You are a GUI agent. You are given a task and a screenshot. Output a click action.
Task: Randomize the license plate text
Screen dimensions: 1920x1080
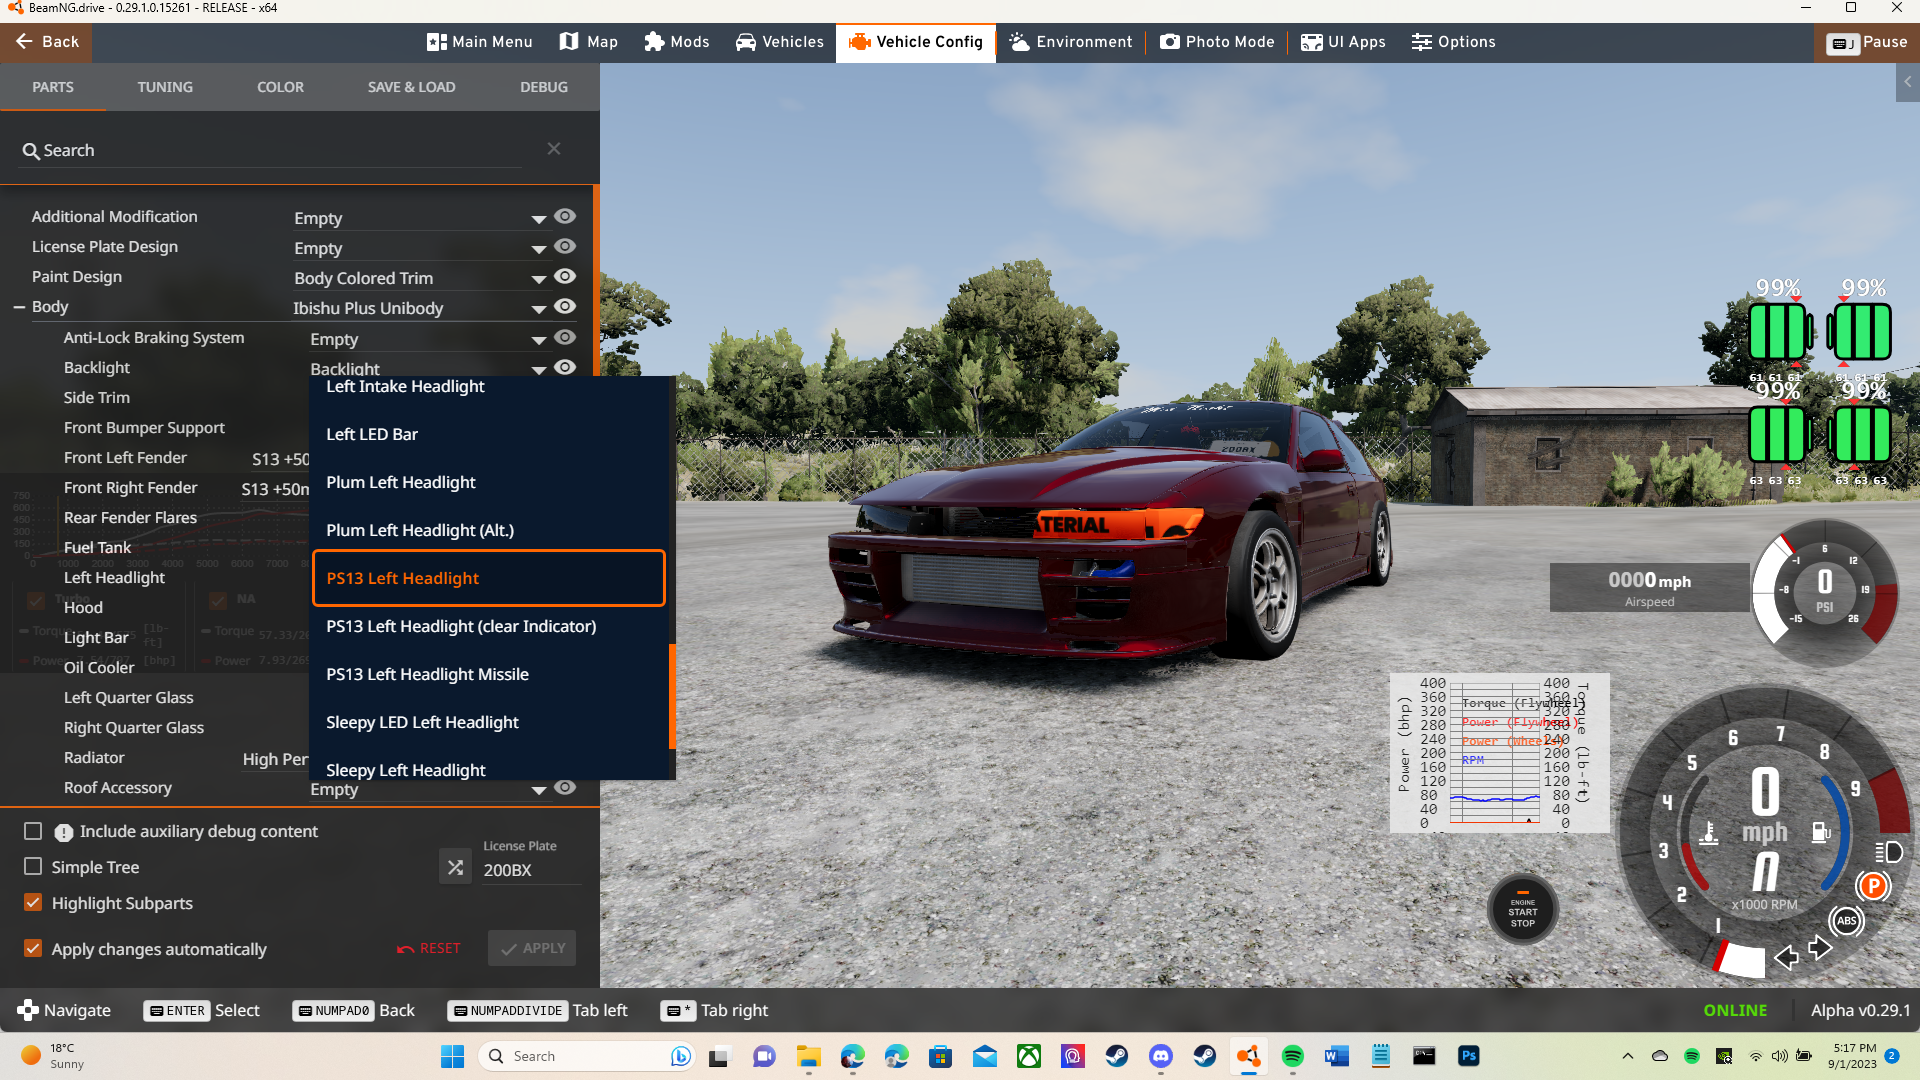pos(455,867)
